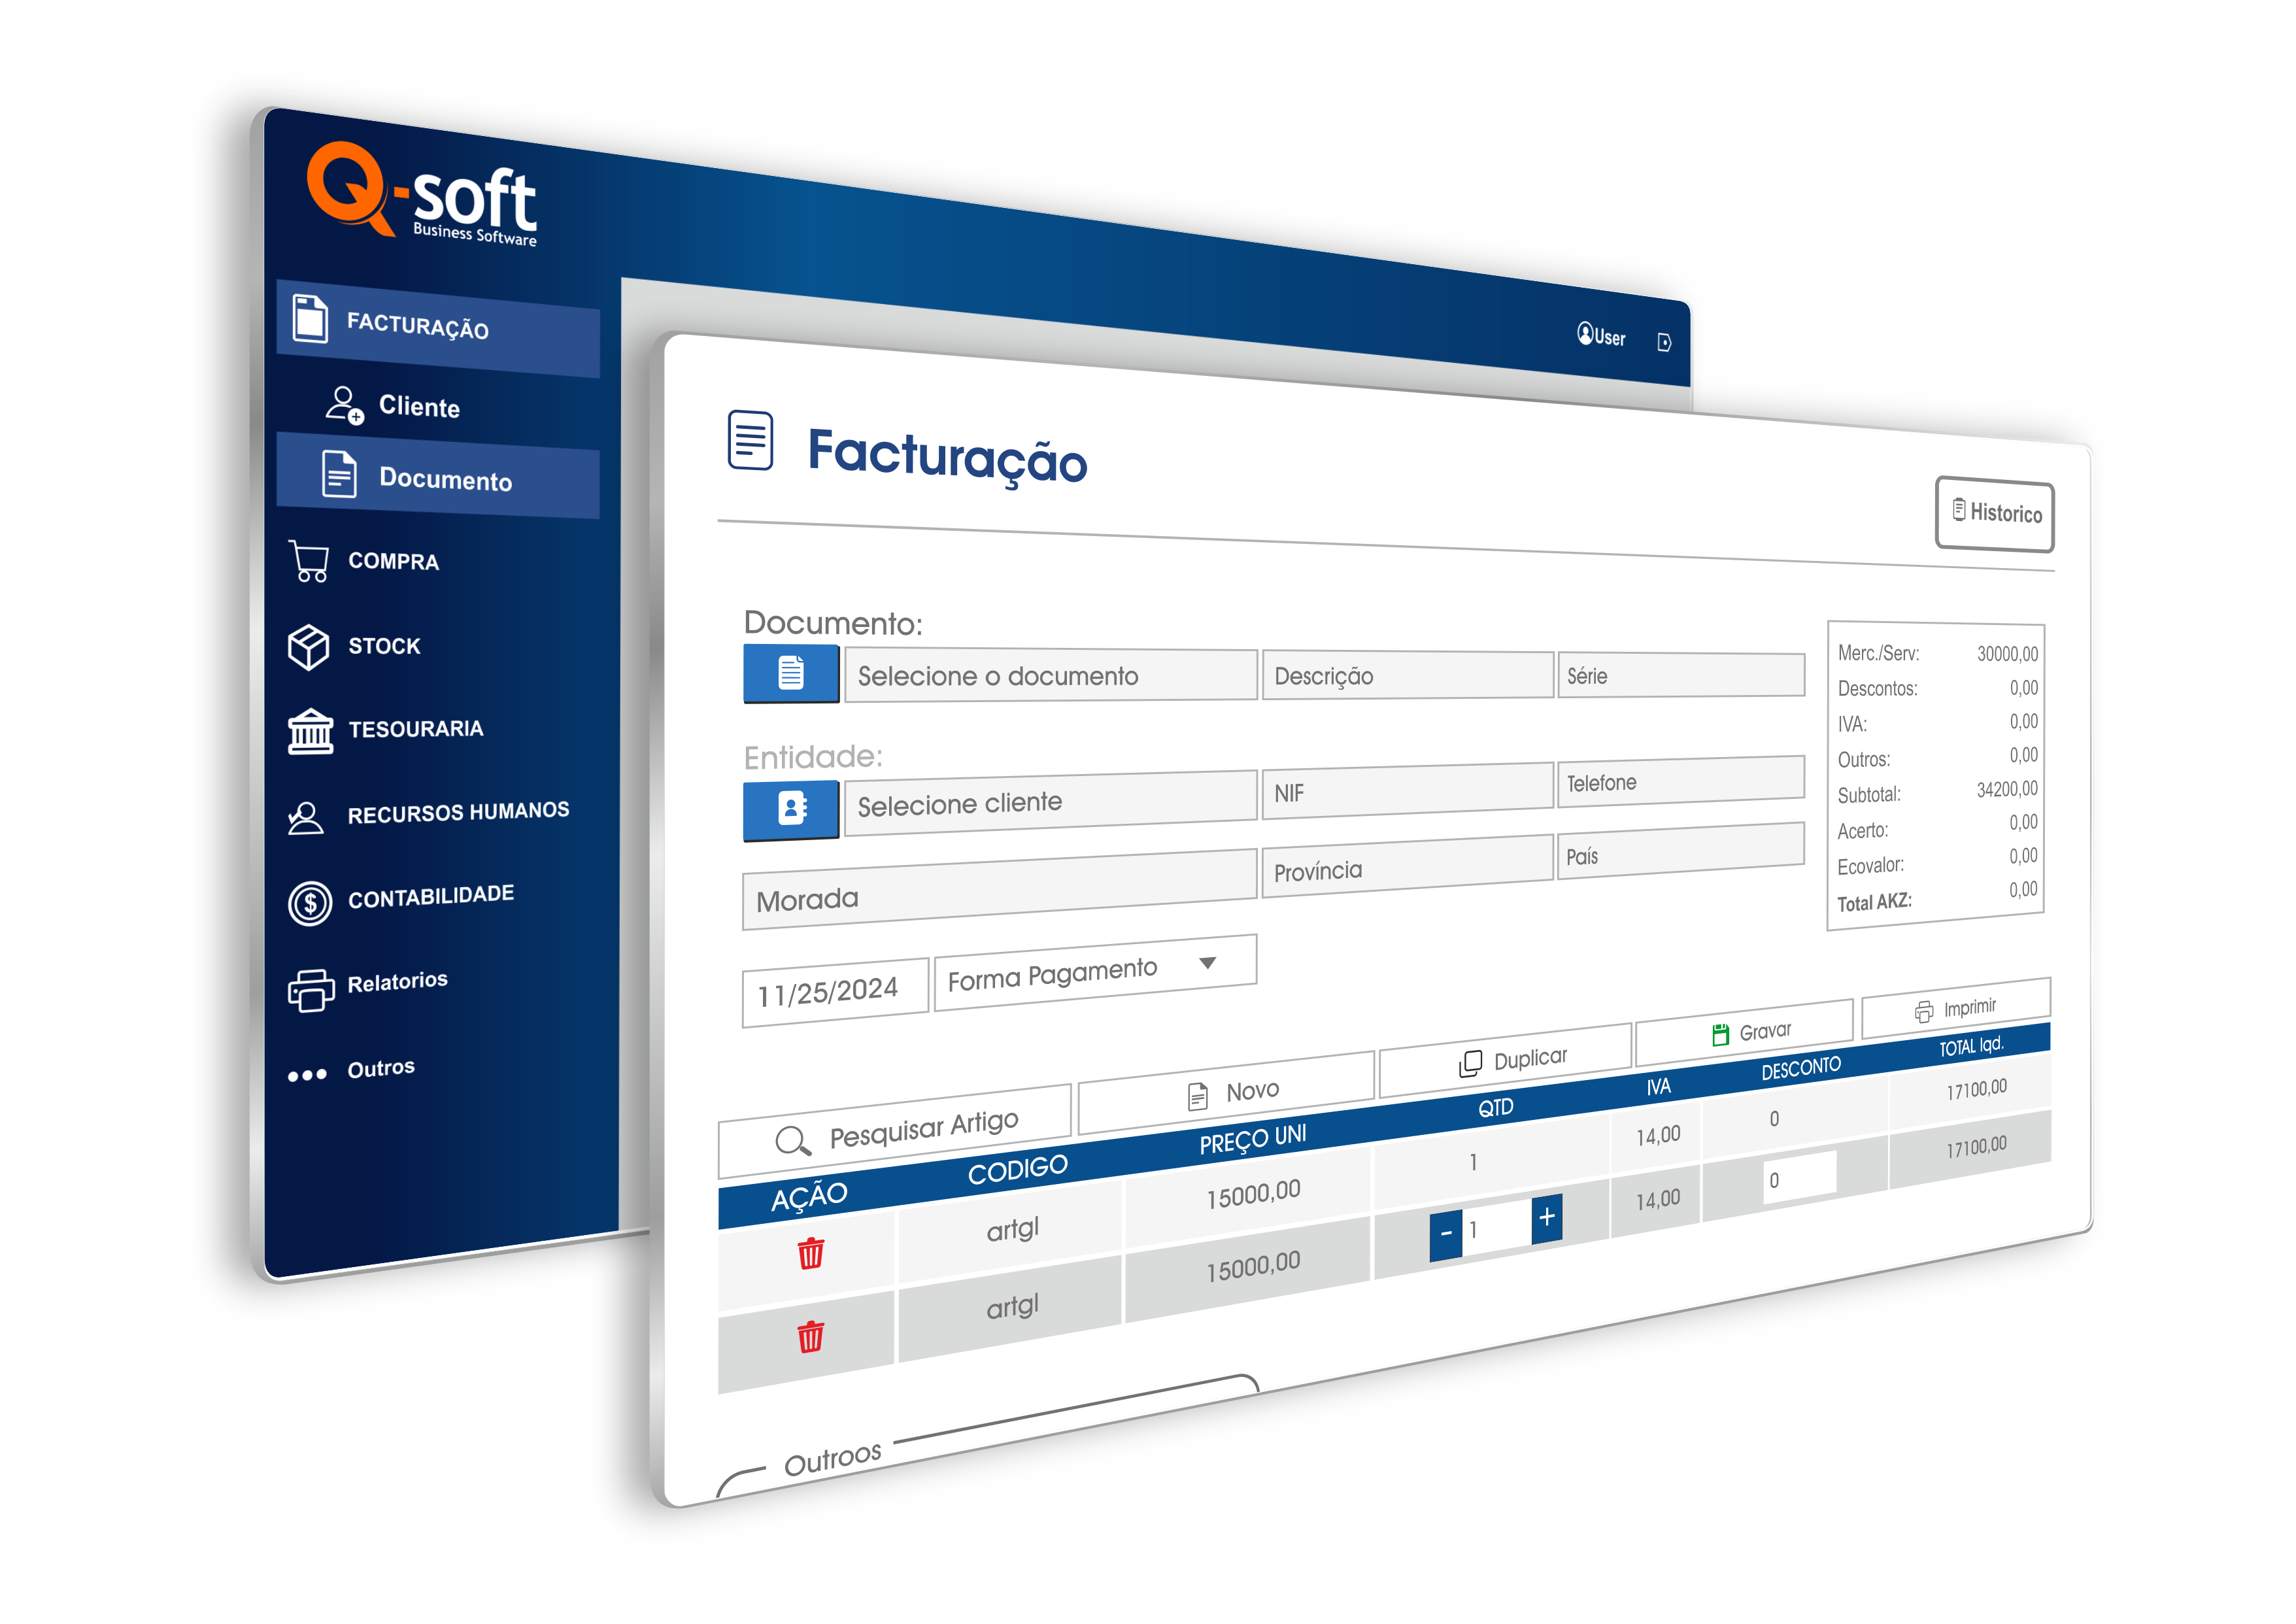Delete the first artgl row
The height and width of the screenshot is (1624, 2296).
click(811, 1253)
